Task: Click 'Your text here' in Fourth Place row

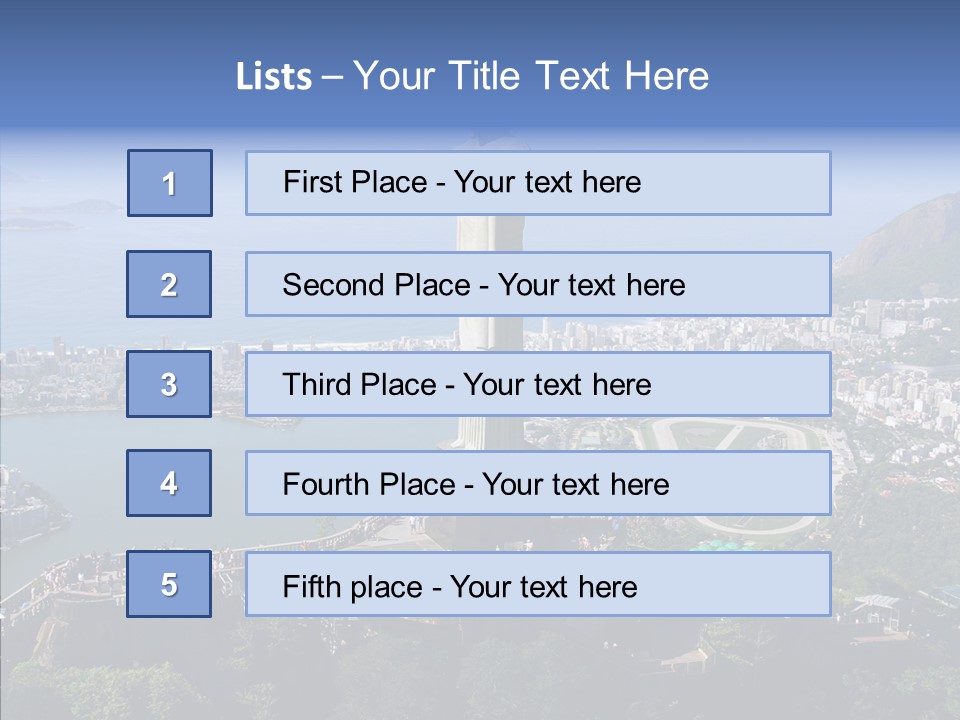Action: (x=575, y=485)
